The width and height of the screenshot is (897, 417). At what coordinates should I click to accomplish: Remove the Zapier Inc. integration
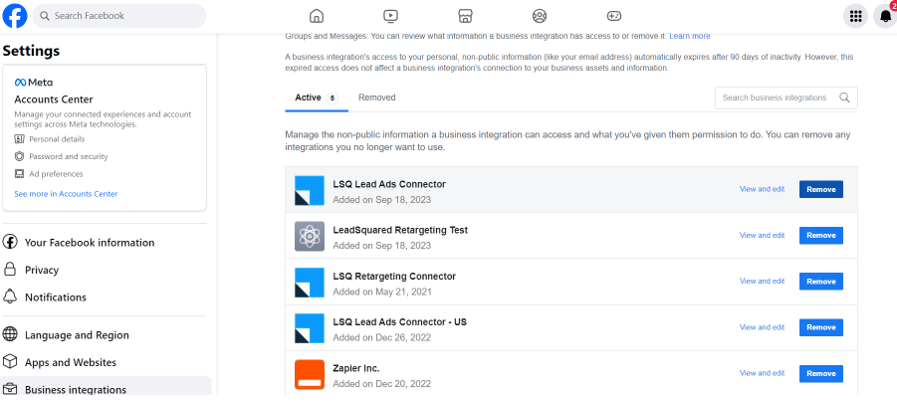point(820,373)
